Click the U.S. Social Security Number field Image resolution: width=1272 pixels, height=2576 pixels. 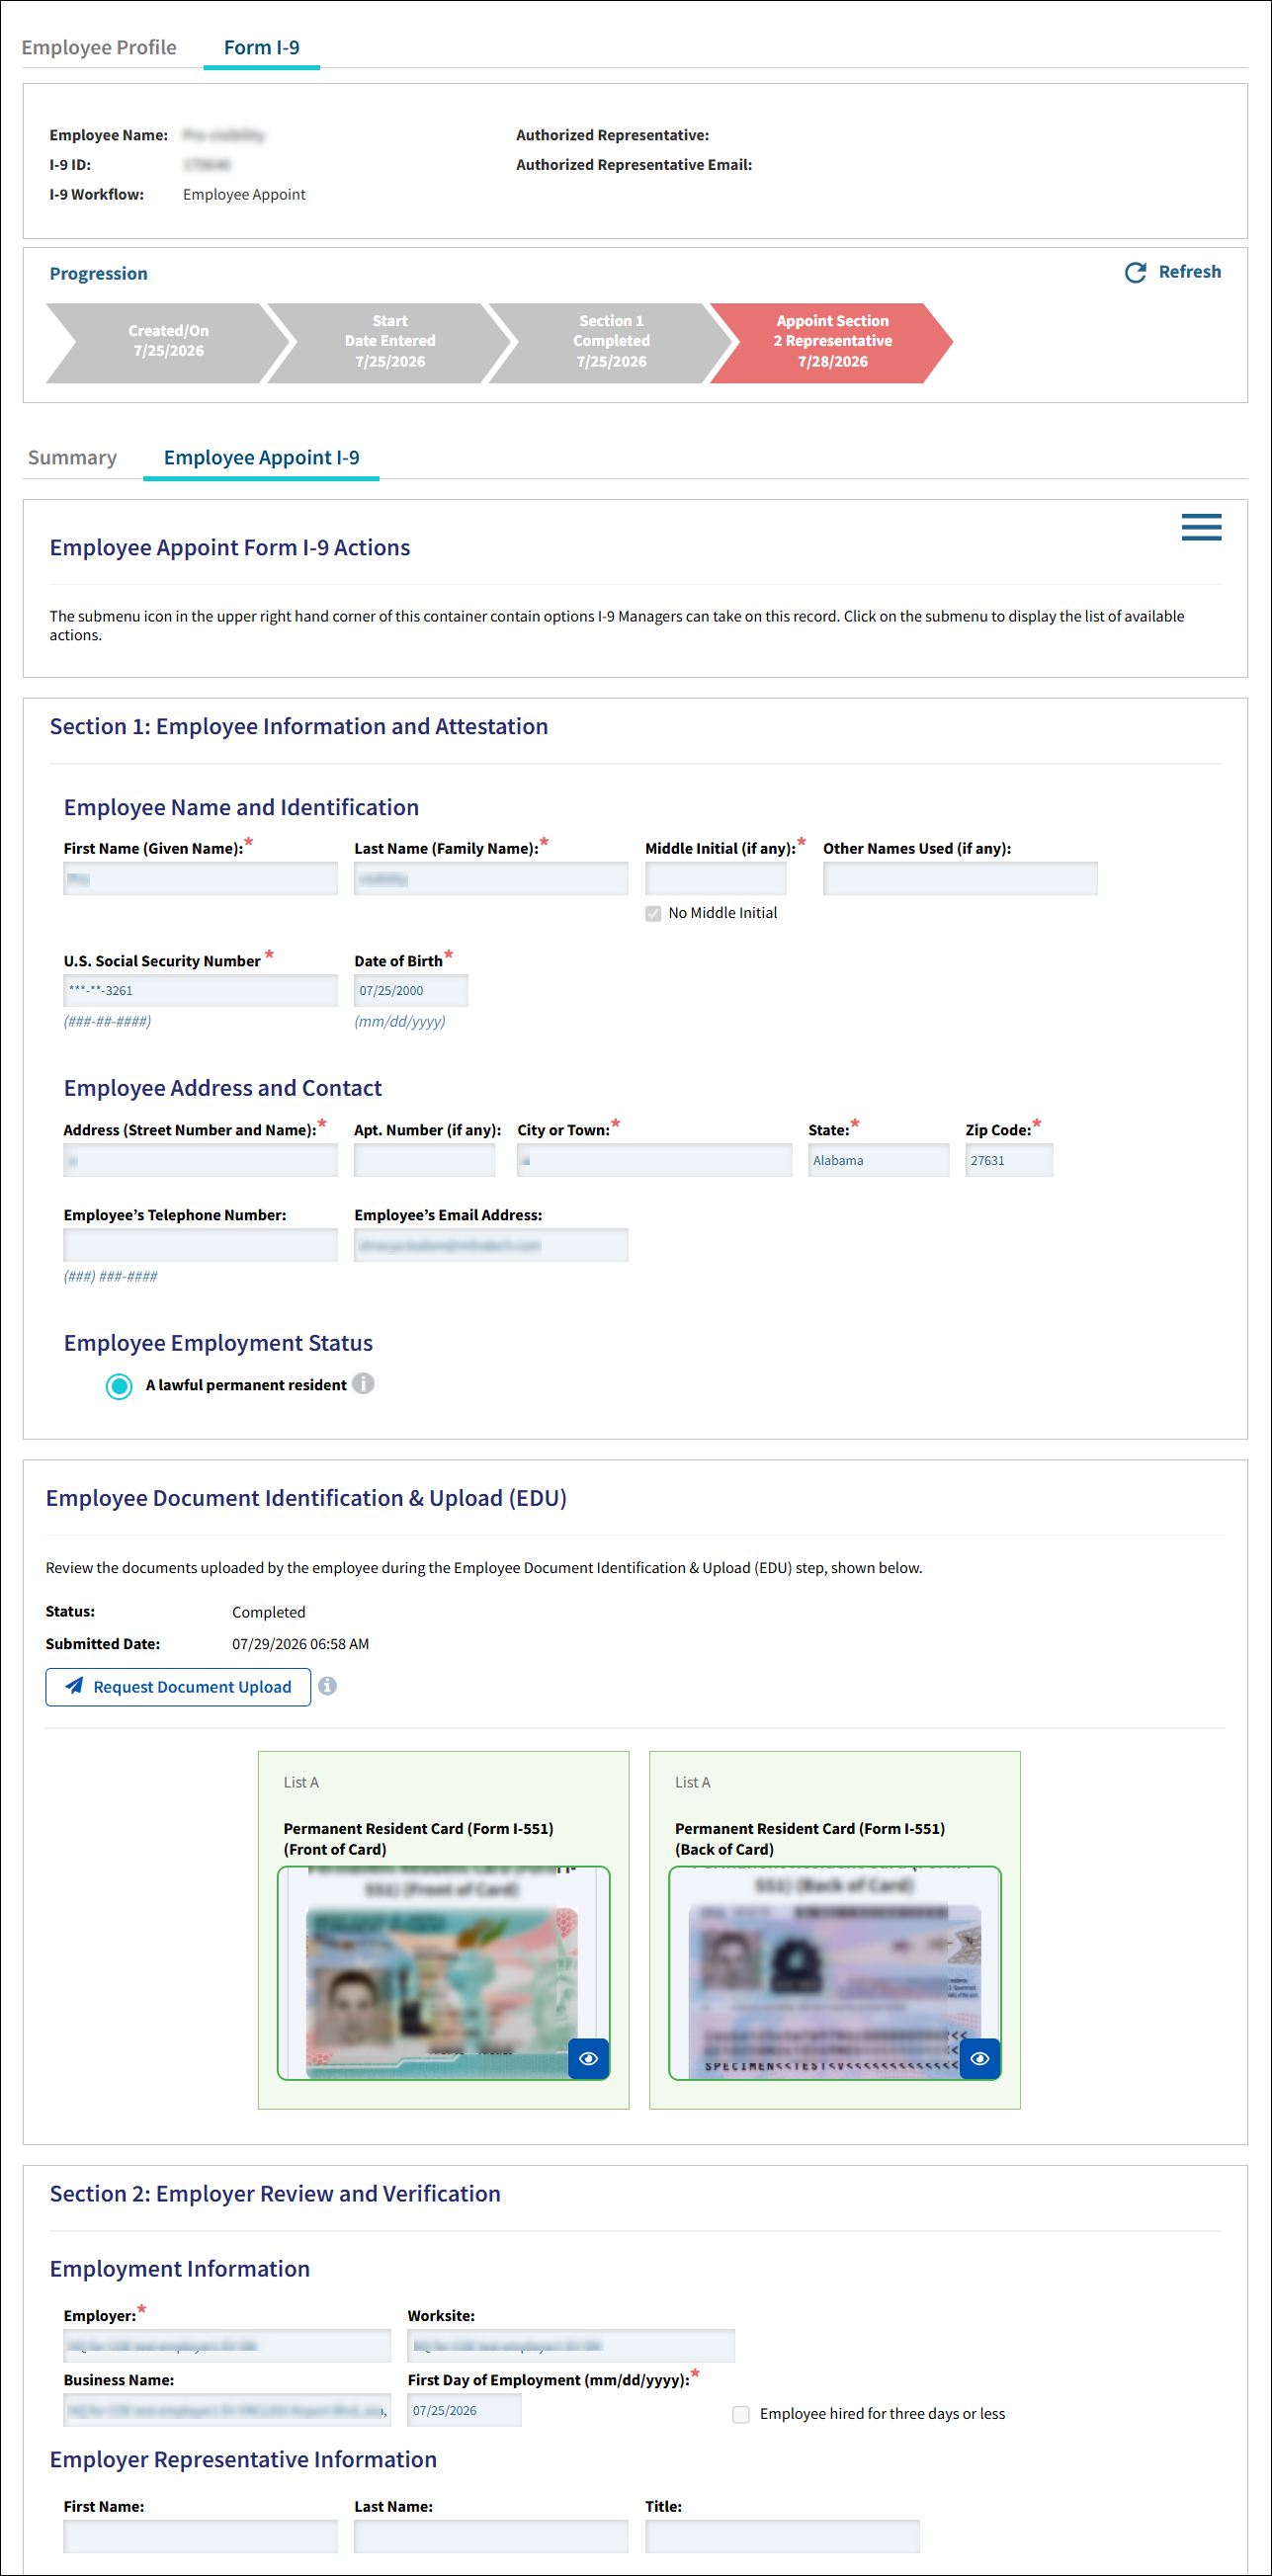coord(200,990)
